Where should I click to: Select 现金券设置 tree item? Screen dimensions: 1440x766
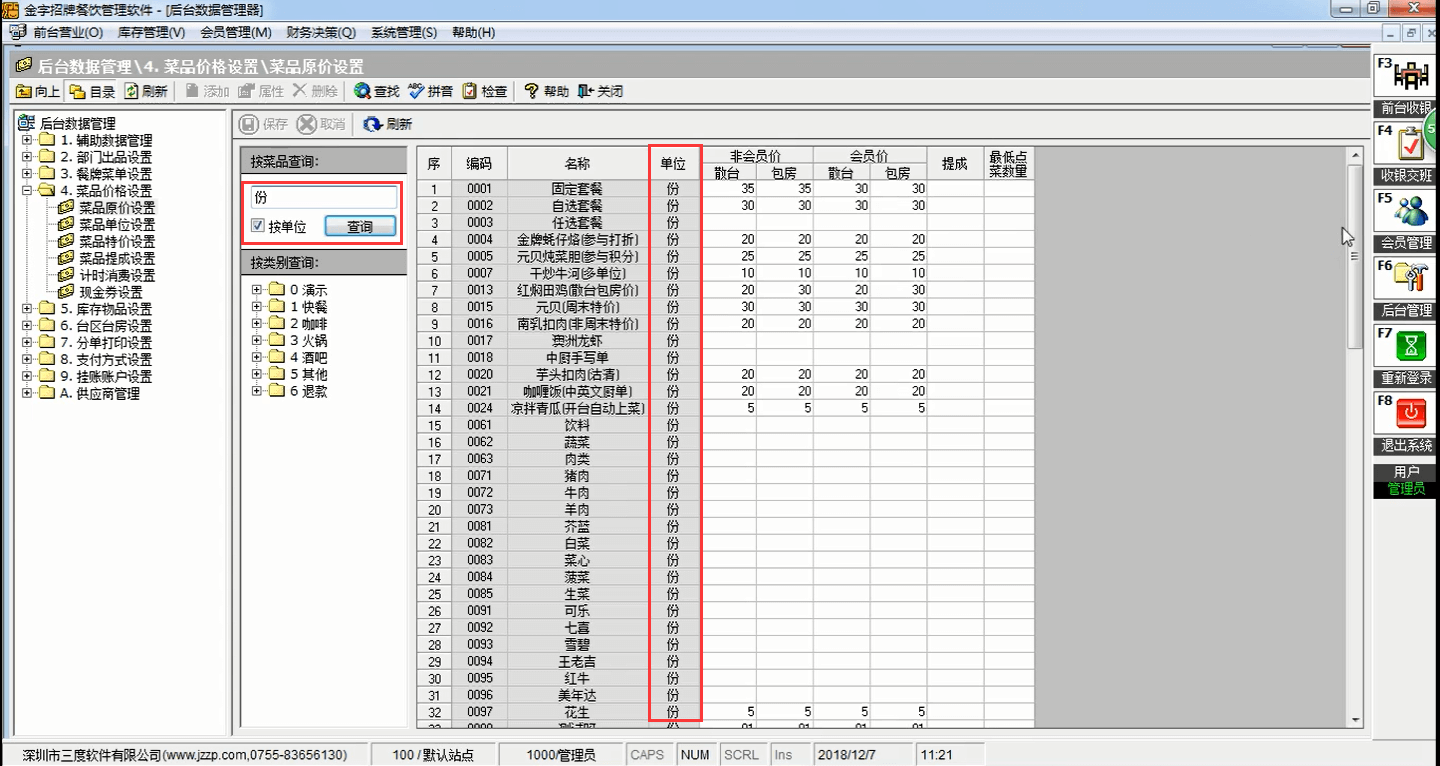tap(110, 292)
